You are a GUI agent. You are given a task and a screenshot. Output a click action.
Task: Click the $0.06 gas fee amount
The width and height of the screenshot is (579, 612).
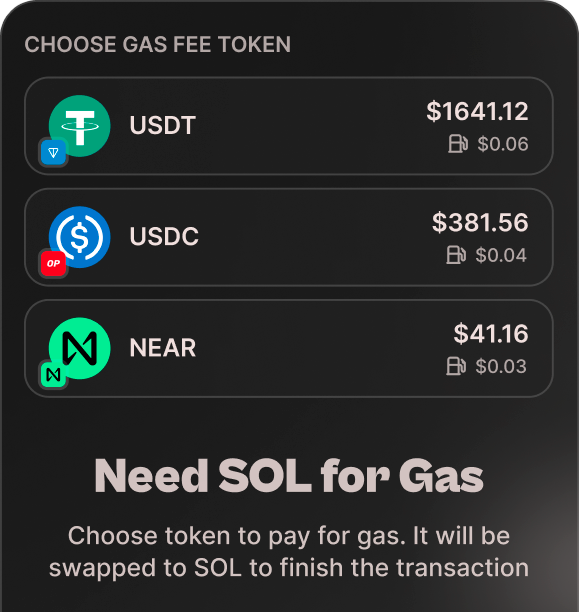click(x=503, y=144)
